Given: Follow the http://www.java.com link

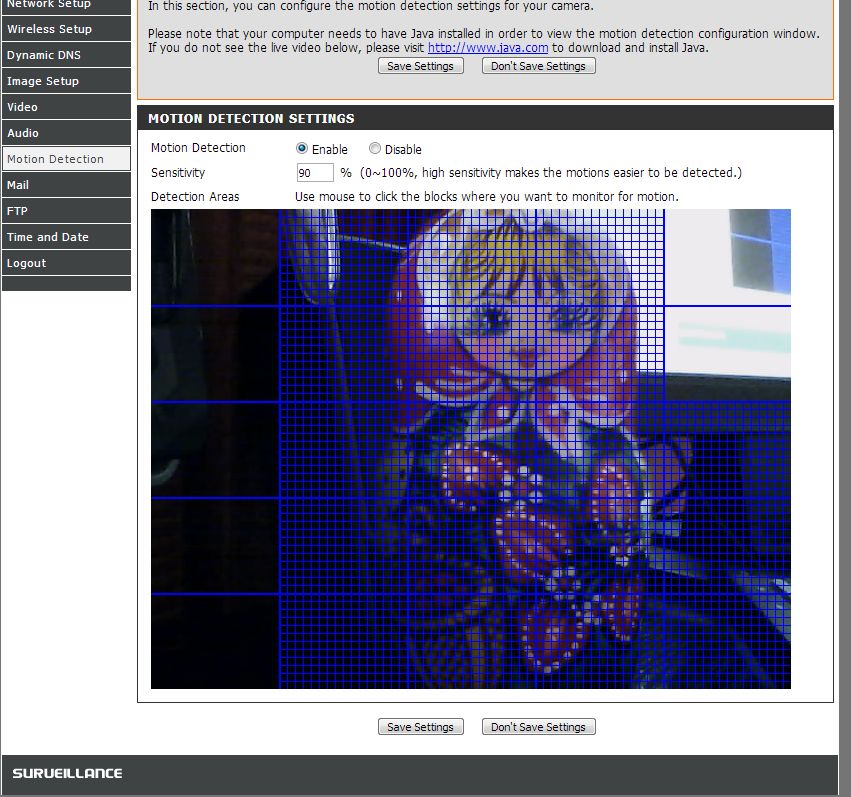Looking at the screenshot, I should [488, 48].
